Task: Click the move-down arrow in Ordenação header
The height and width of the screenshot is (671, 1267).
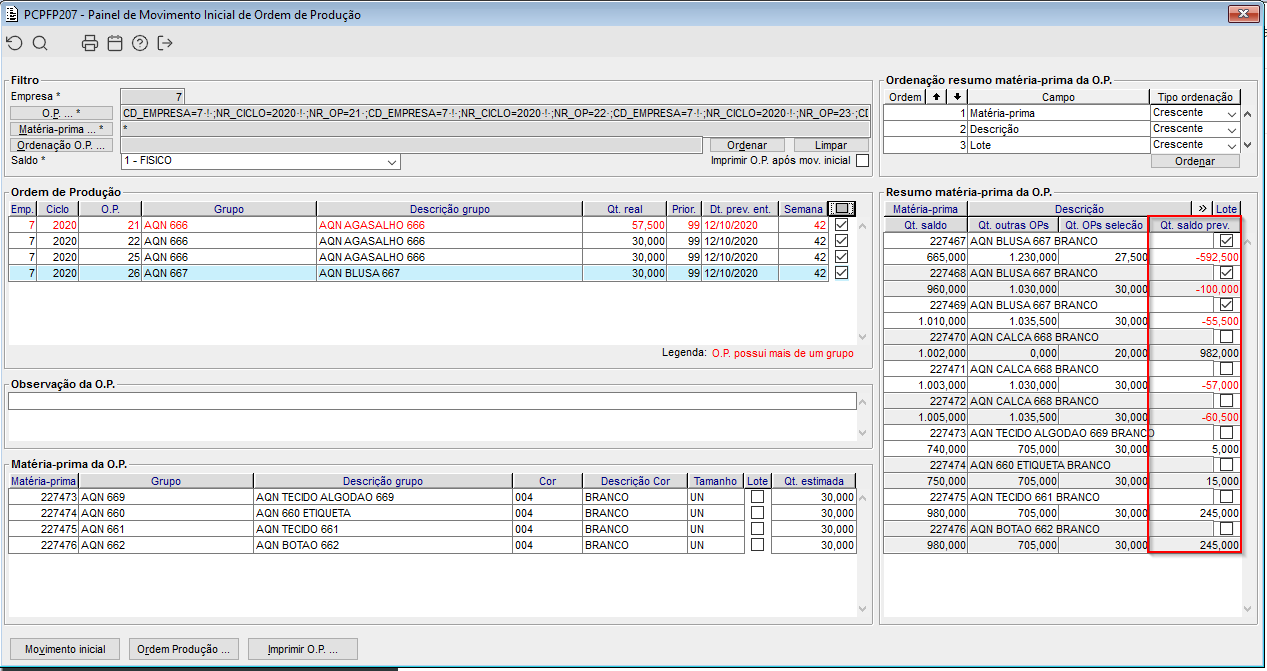Action: pyautogui.click(x=957, y=97)
